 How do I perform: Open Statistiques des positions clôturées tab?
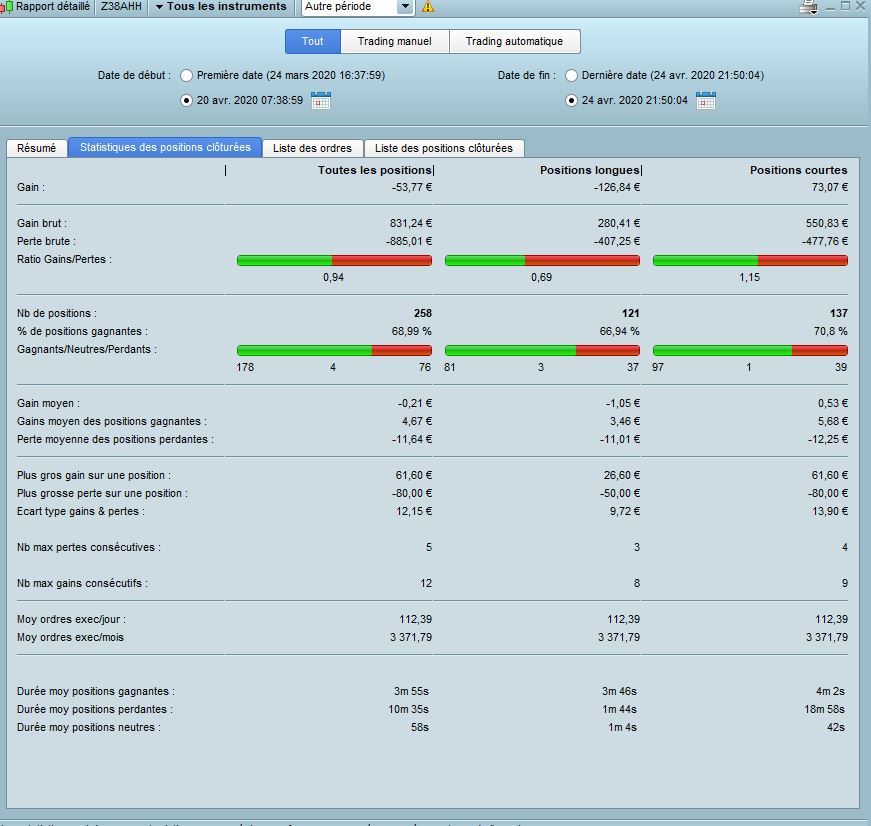[165, 147]
